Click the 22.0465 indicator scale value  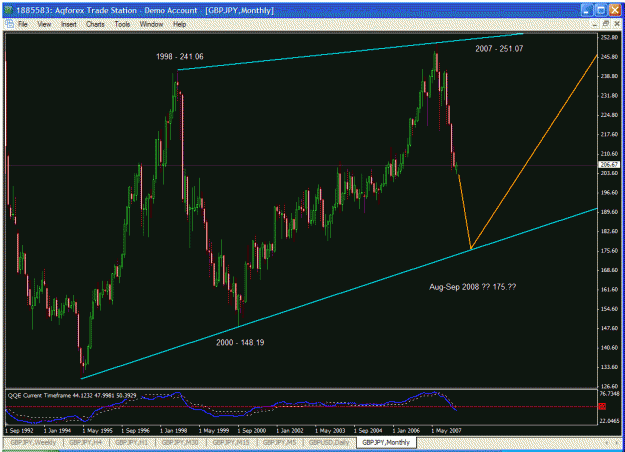[610, 421]
